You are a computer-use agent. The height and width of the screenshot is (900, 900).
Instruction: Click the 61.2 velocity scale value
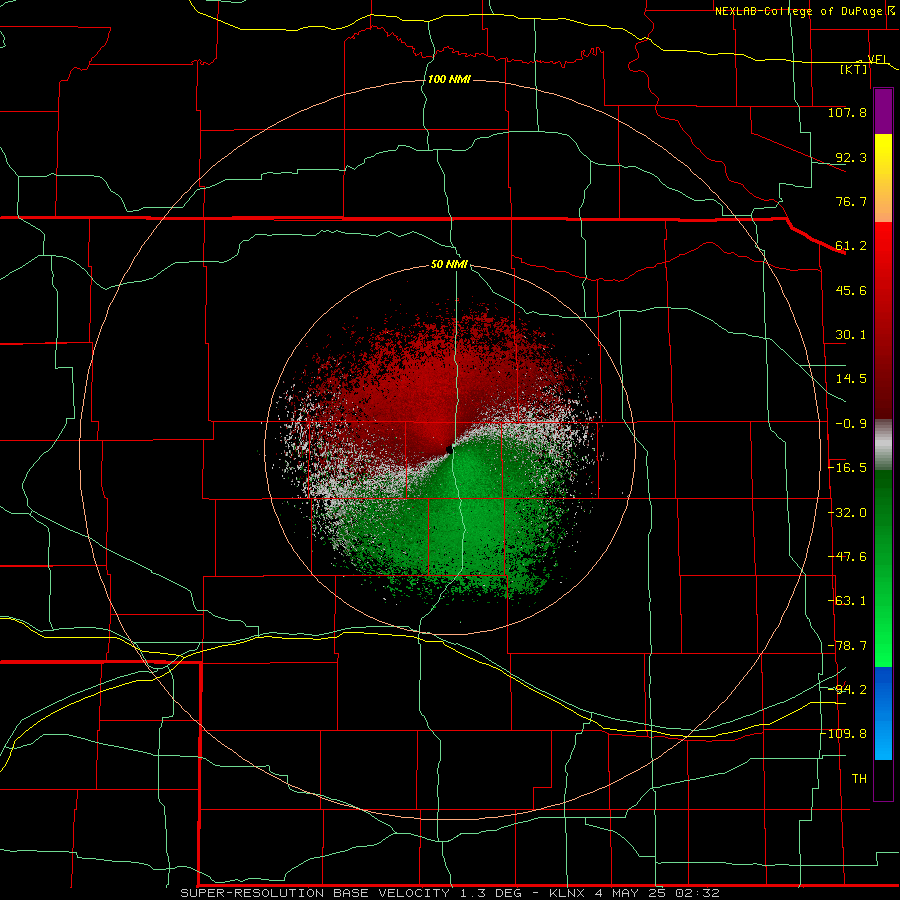pos(851,246)
